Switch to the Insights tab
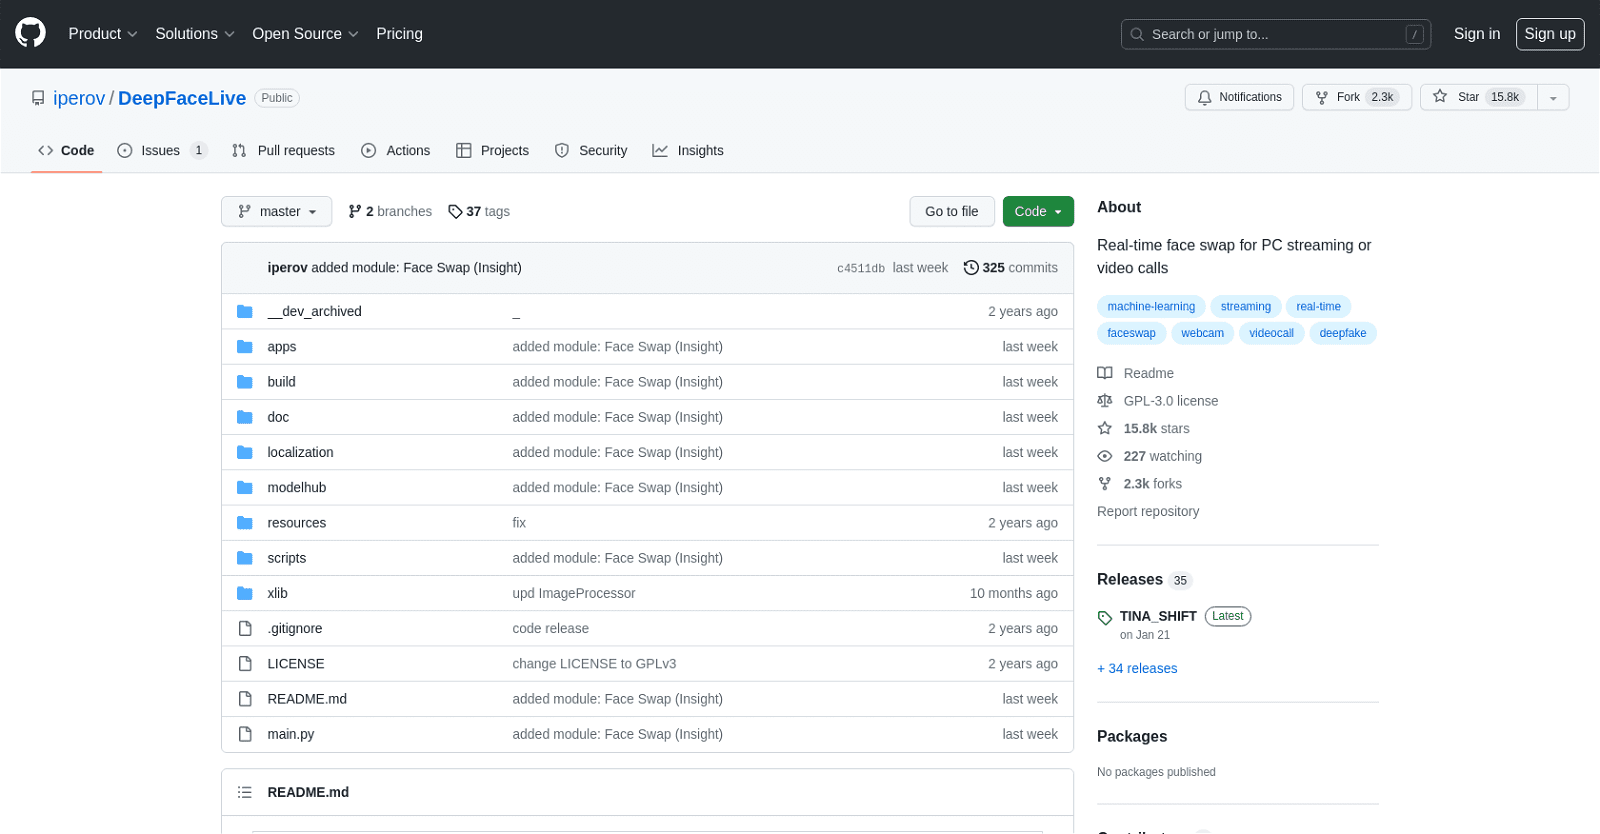1600x834 pixels. click(x=688, y=151)
